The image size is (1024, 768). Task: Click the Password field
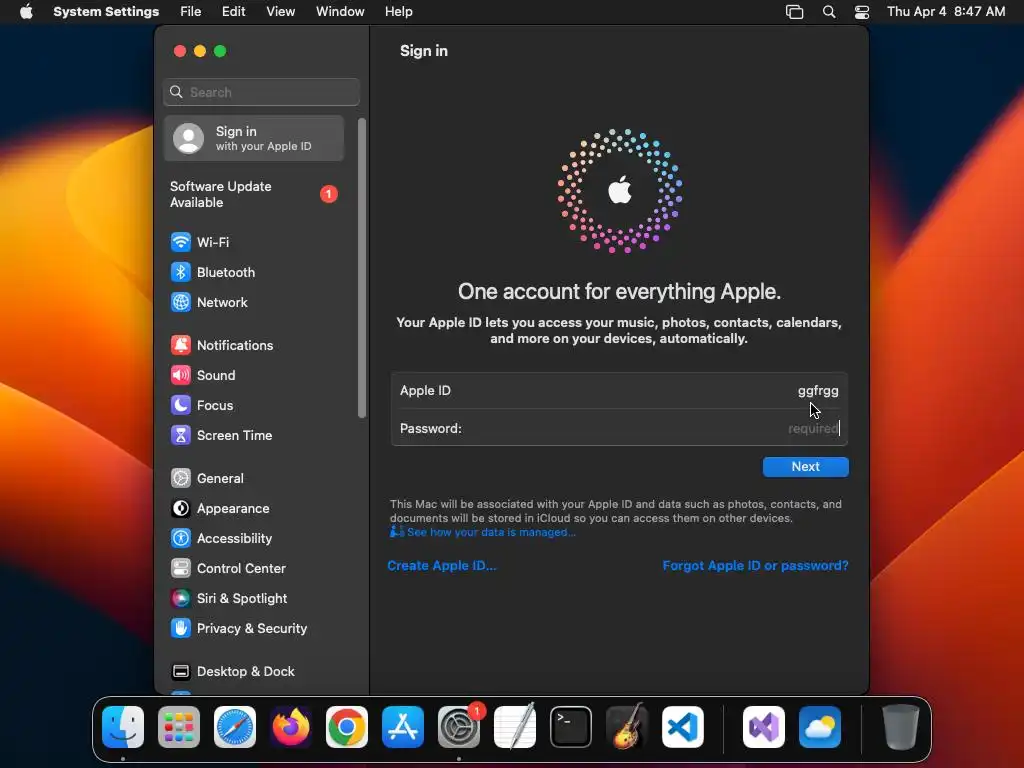619,428
